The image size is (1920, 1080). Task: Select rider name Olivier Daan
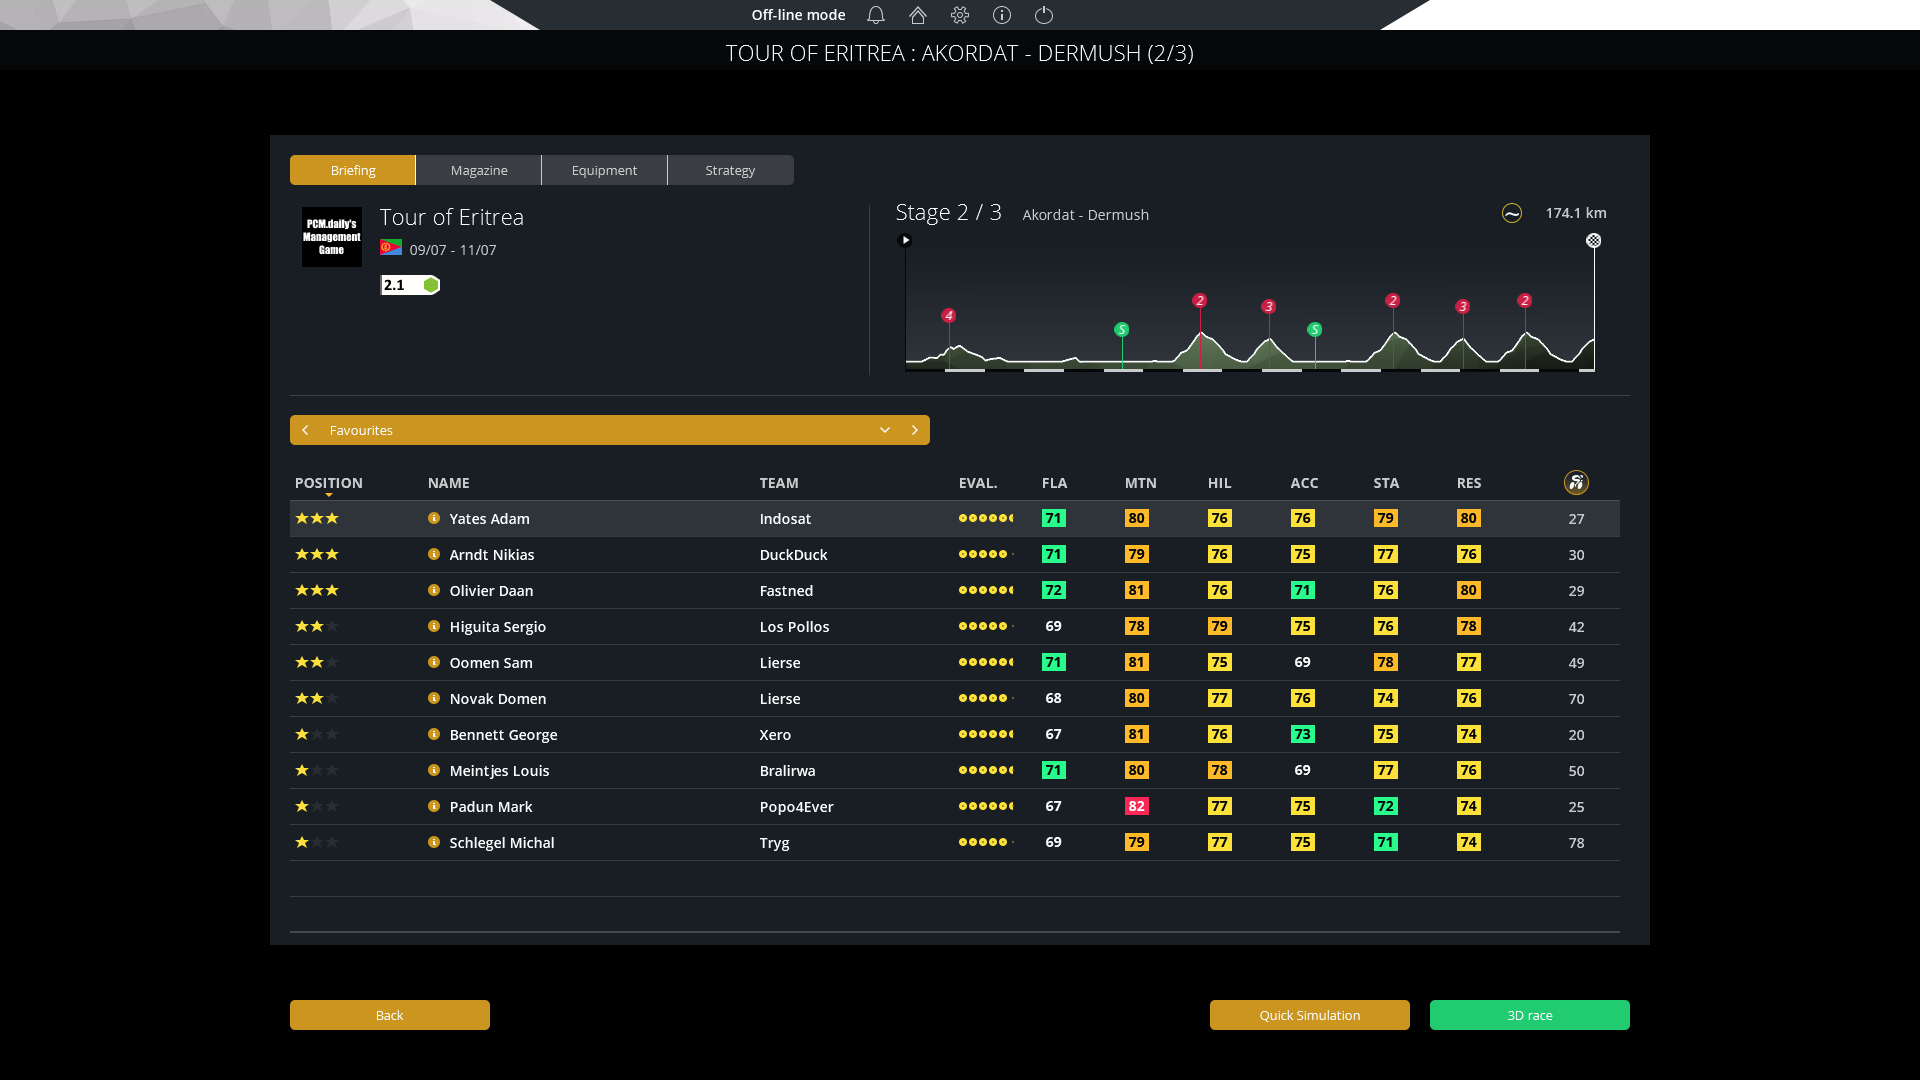491,590
